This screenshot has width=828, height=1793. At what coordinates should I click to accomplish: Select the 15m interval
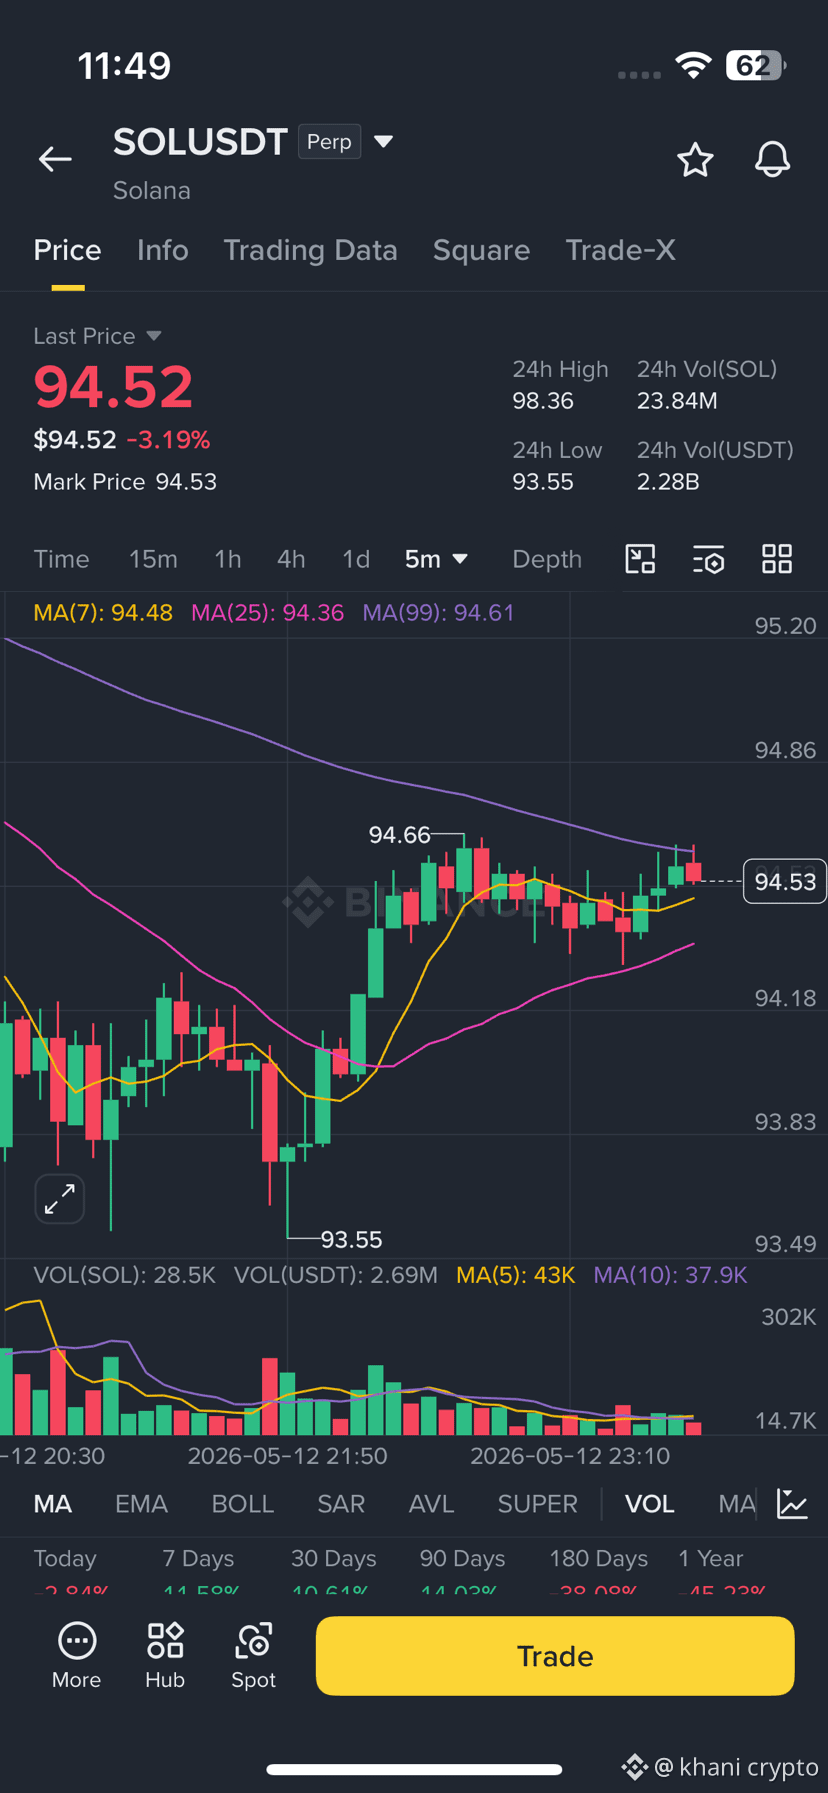point(153,559)
